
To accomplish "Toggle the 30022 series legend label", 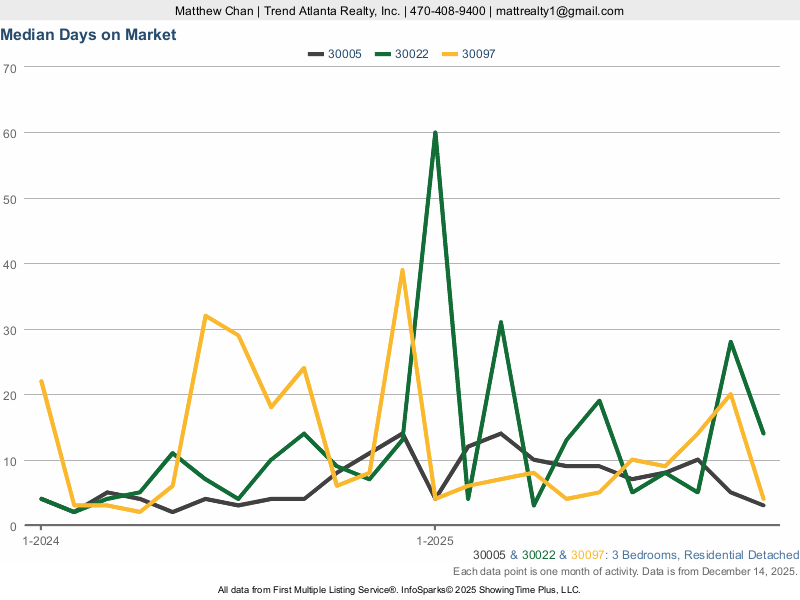I will click(412, 54).
